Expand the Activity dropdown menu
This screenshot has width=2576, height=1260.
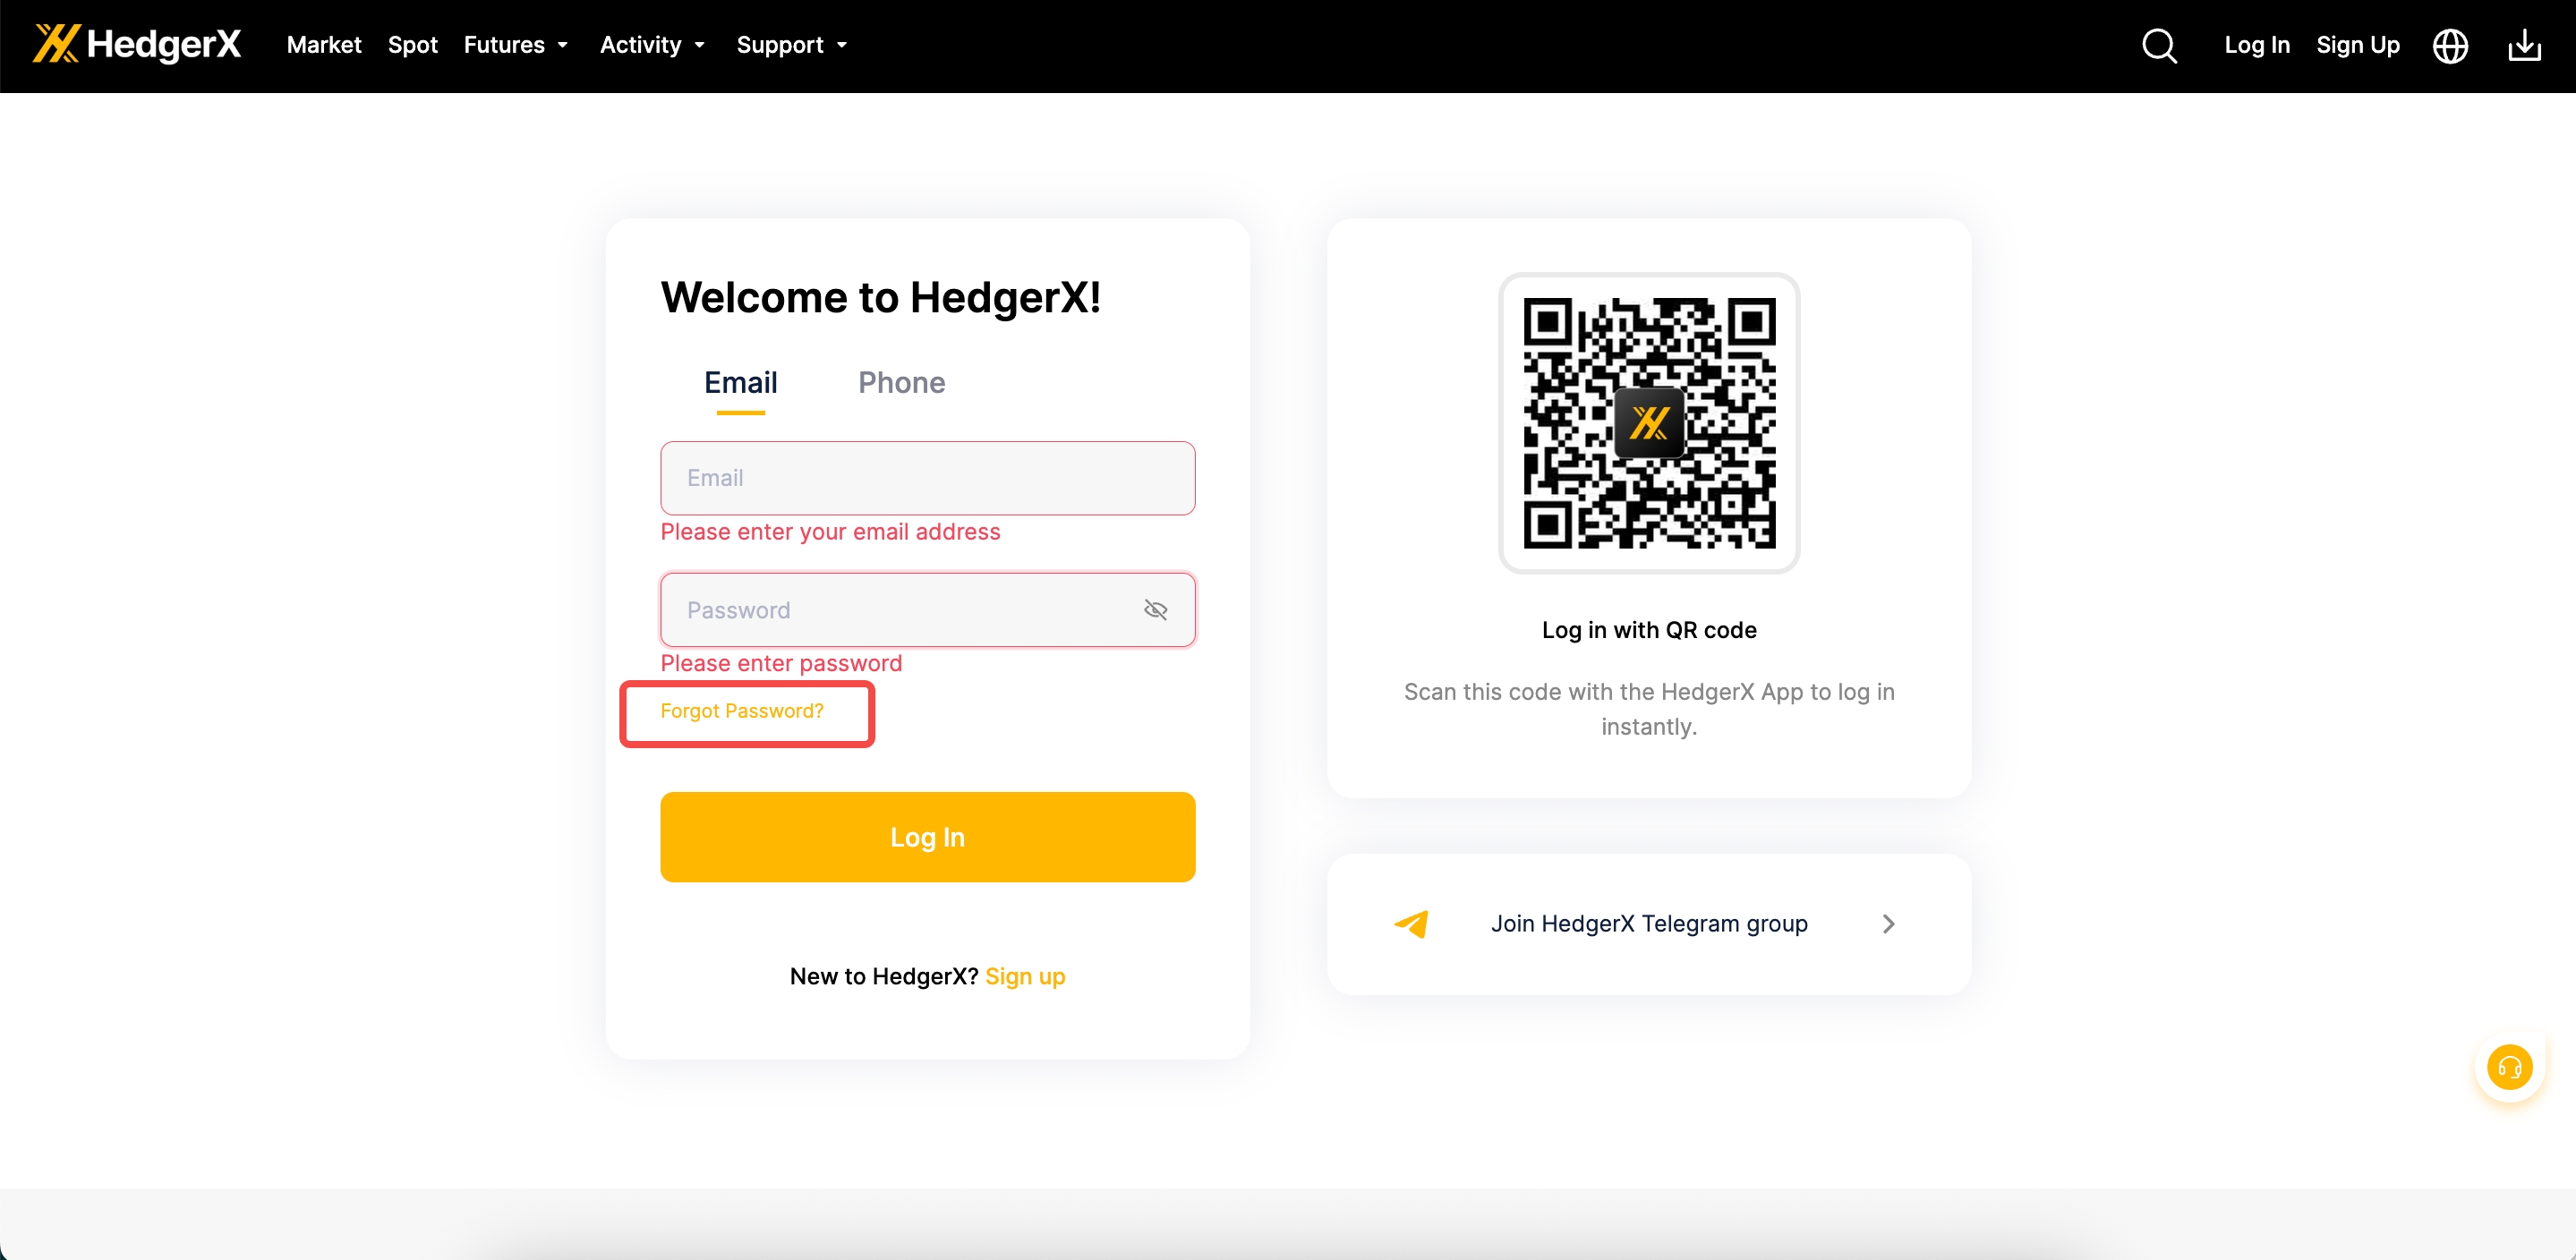pyautogui.click(x=652, y=45)
